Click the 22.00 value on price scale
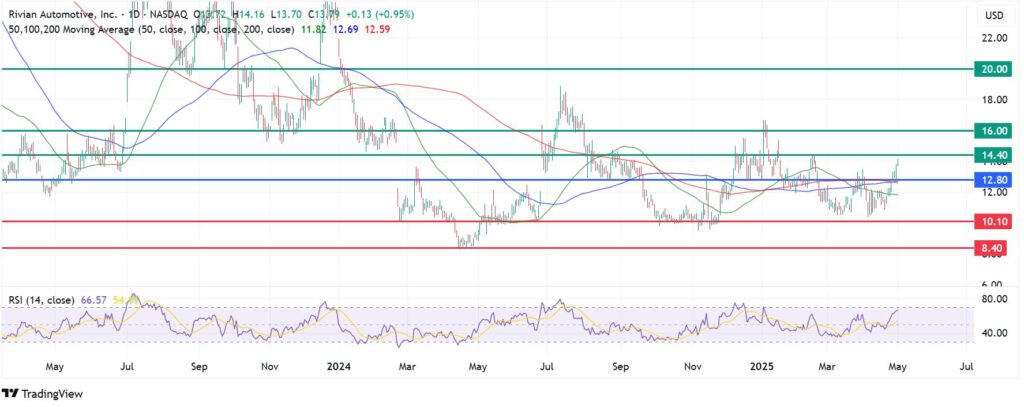 click(993, 38)
